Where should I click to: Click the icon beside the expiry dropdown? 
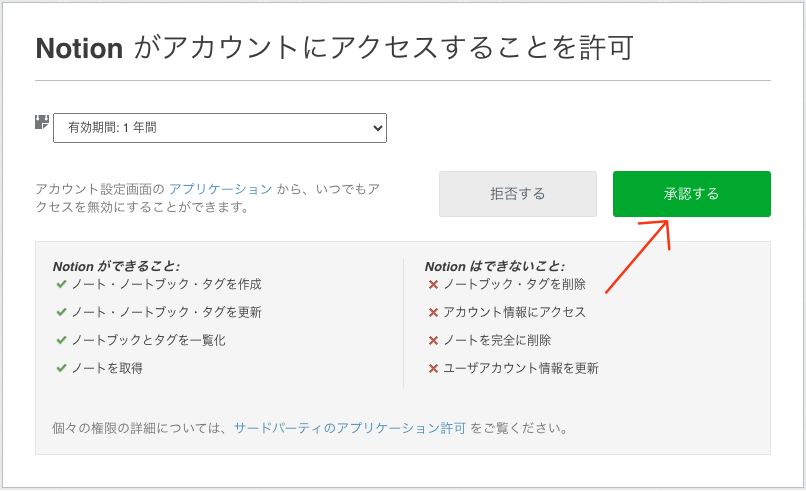click(42, 122)
